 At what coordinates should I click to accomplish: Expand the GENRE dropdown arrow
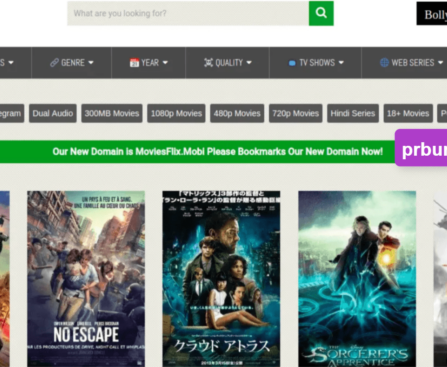click(91, 63)
